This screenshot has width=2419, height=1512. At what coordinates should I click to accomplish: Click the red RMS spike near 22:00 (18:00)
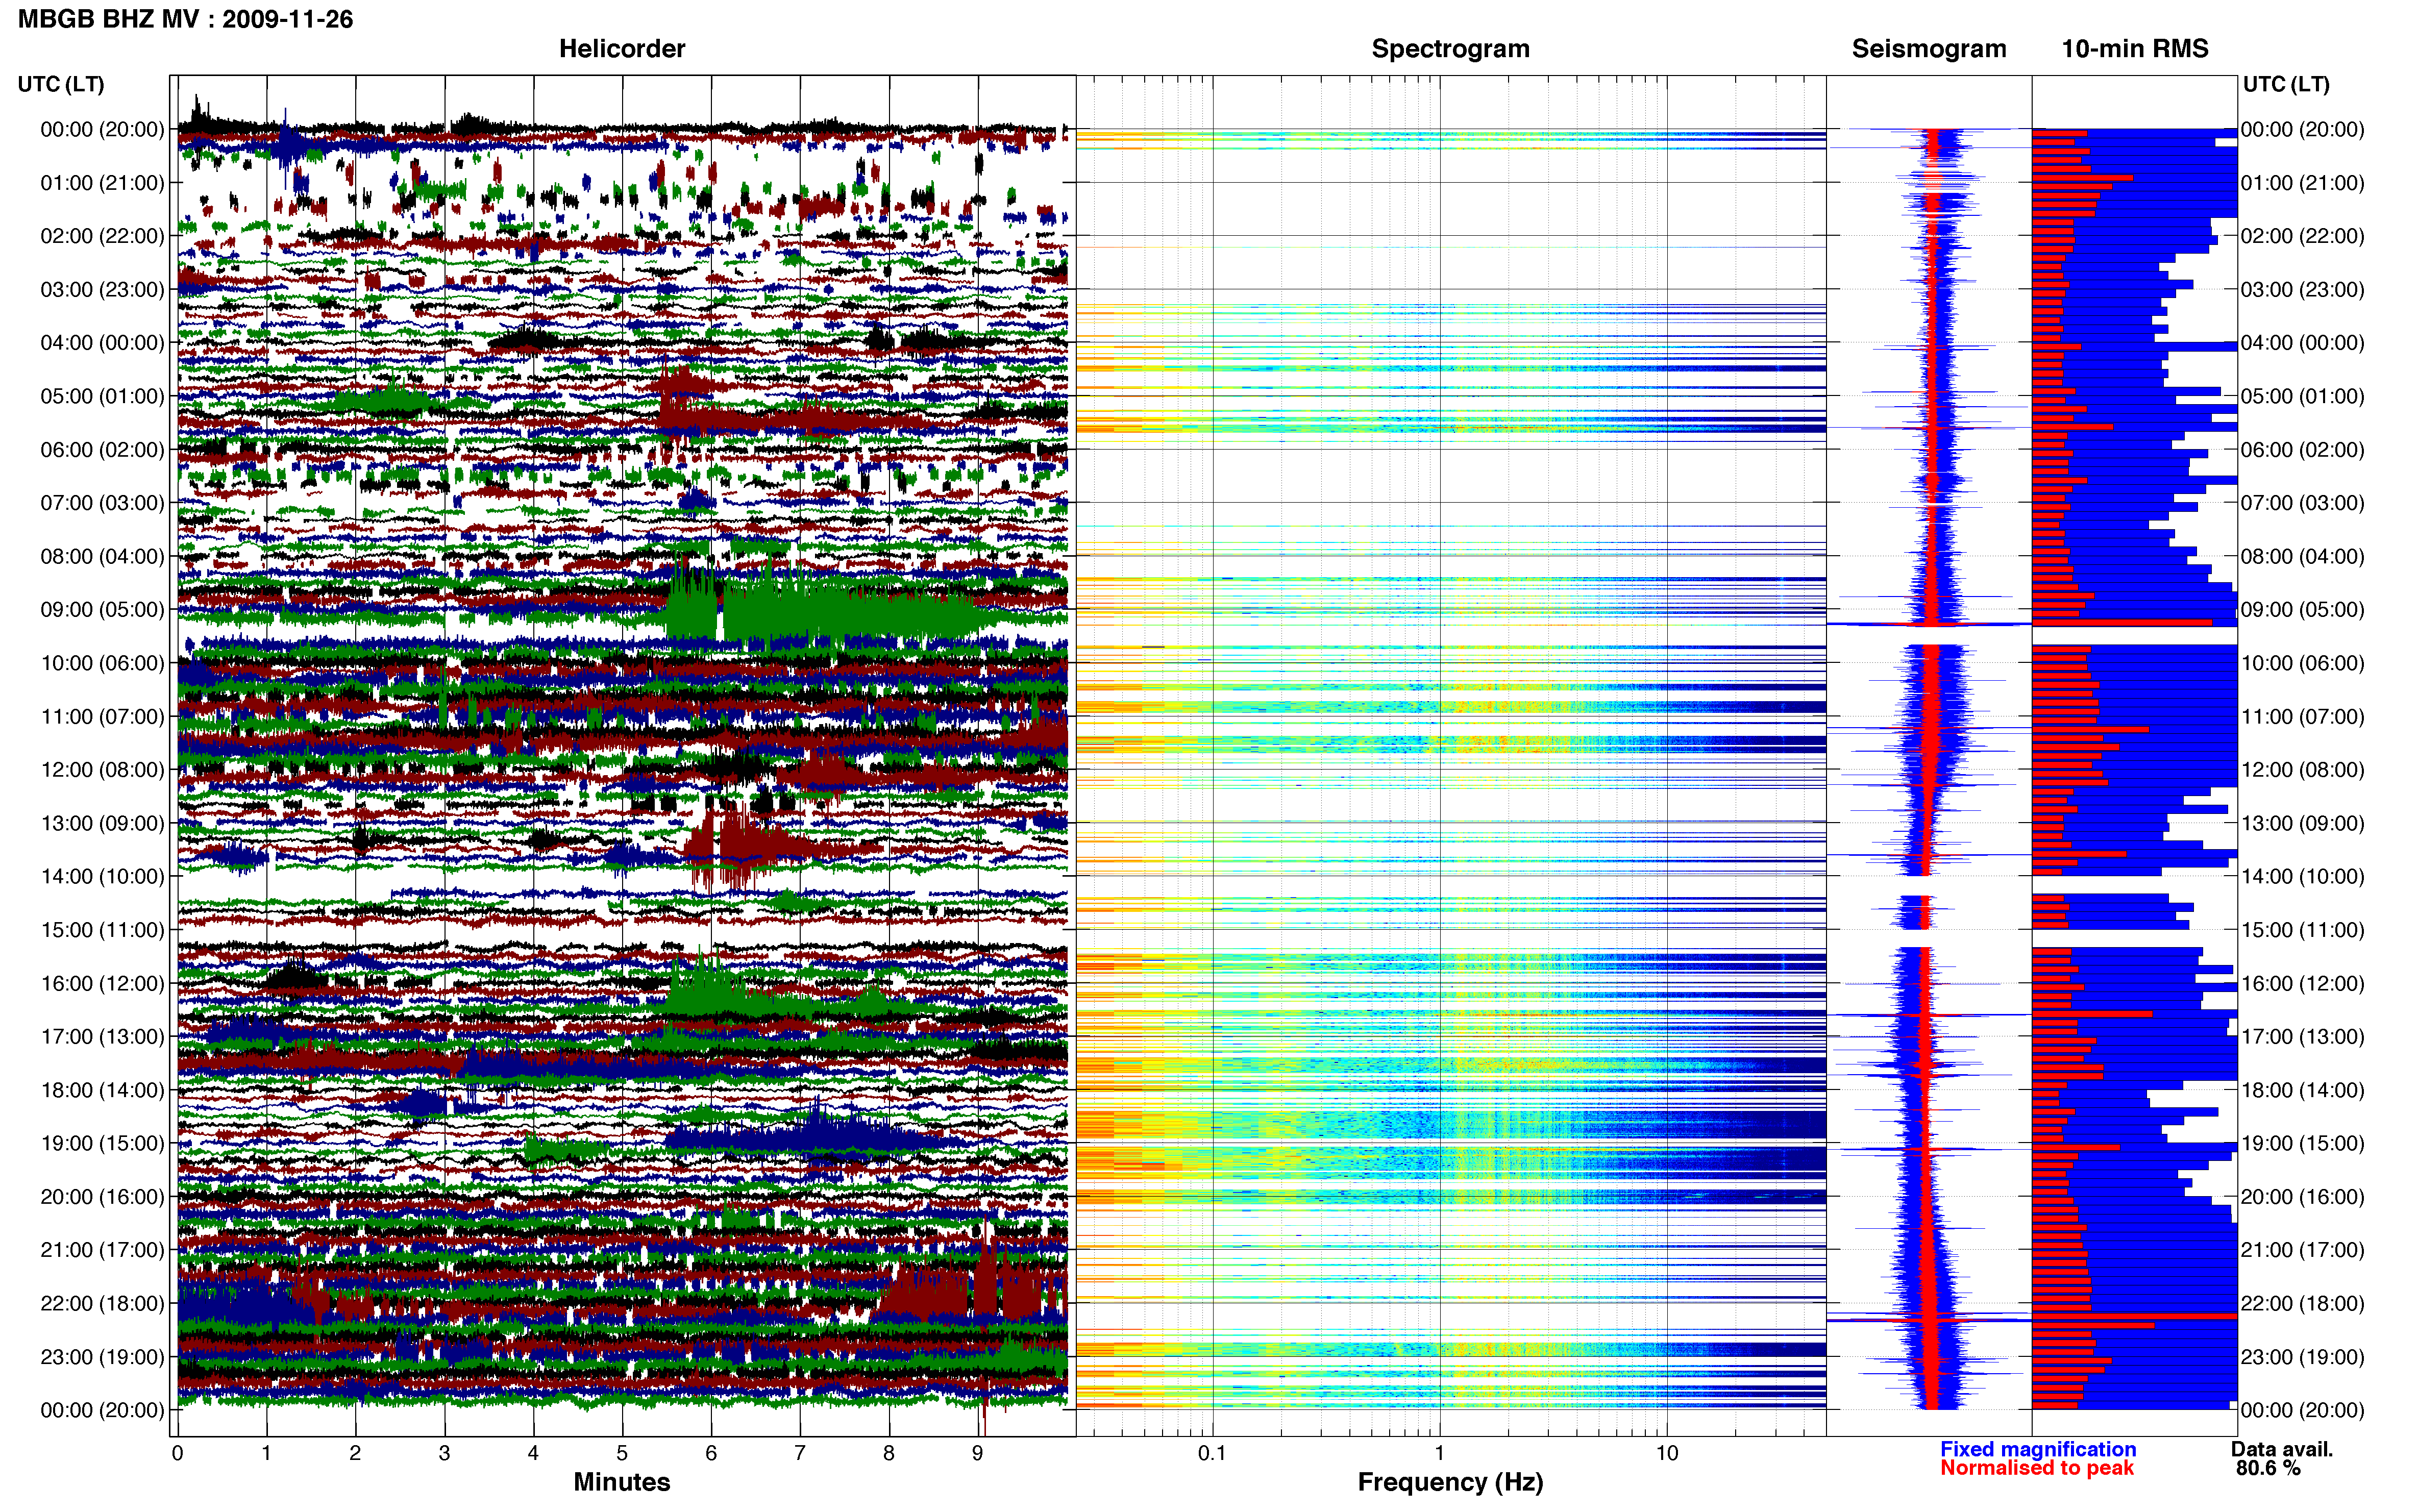(x=2134, y=1317)
